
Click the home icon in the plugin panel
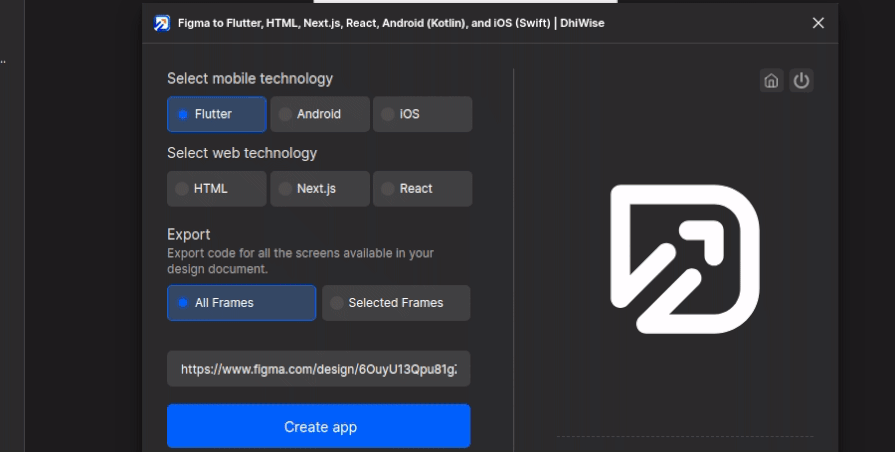771,81
